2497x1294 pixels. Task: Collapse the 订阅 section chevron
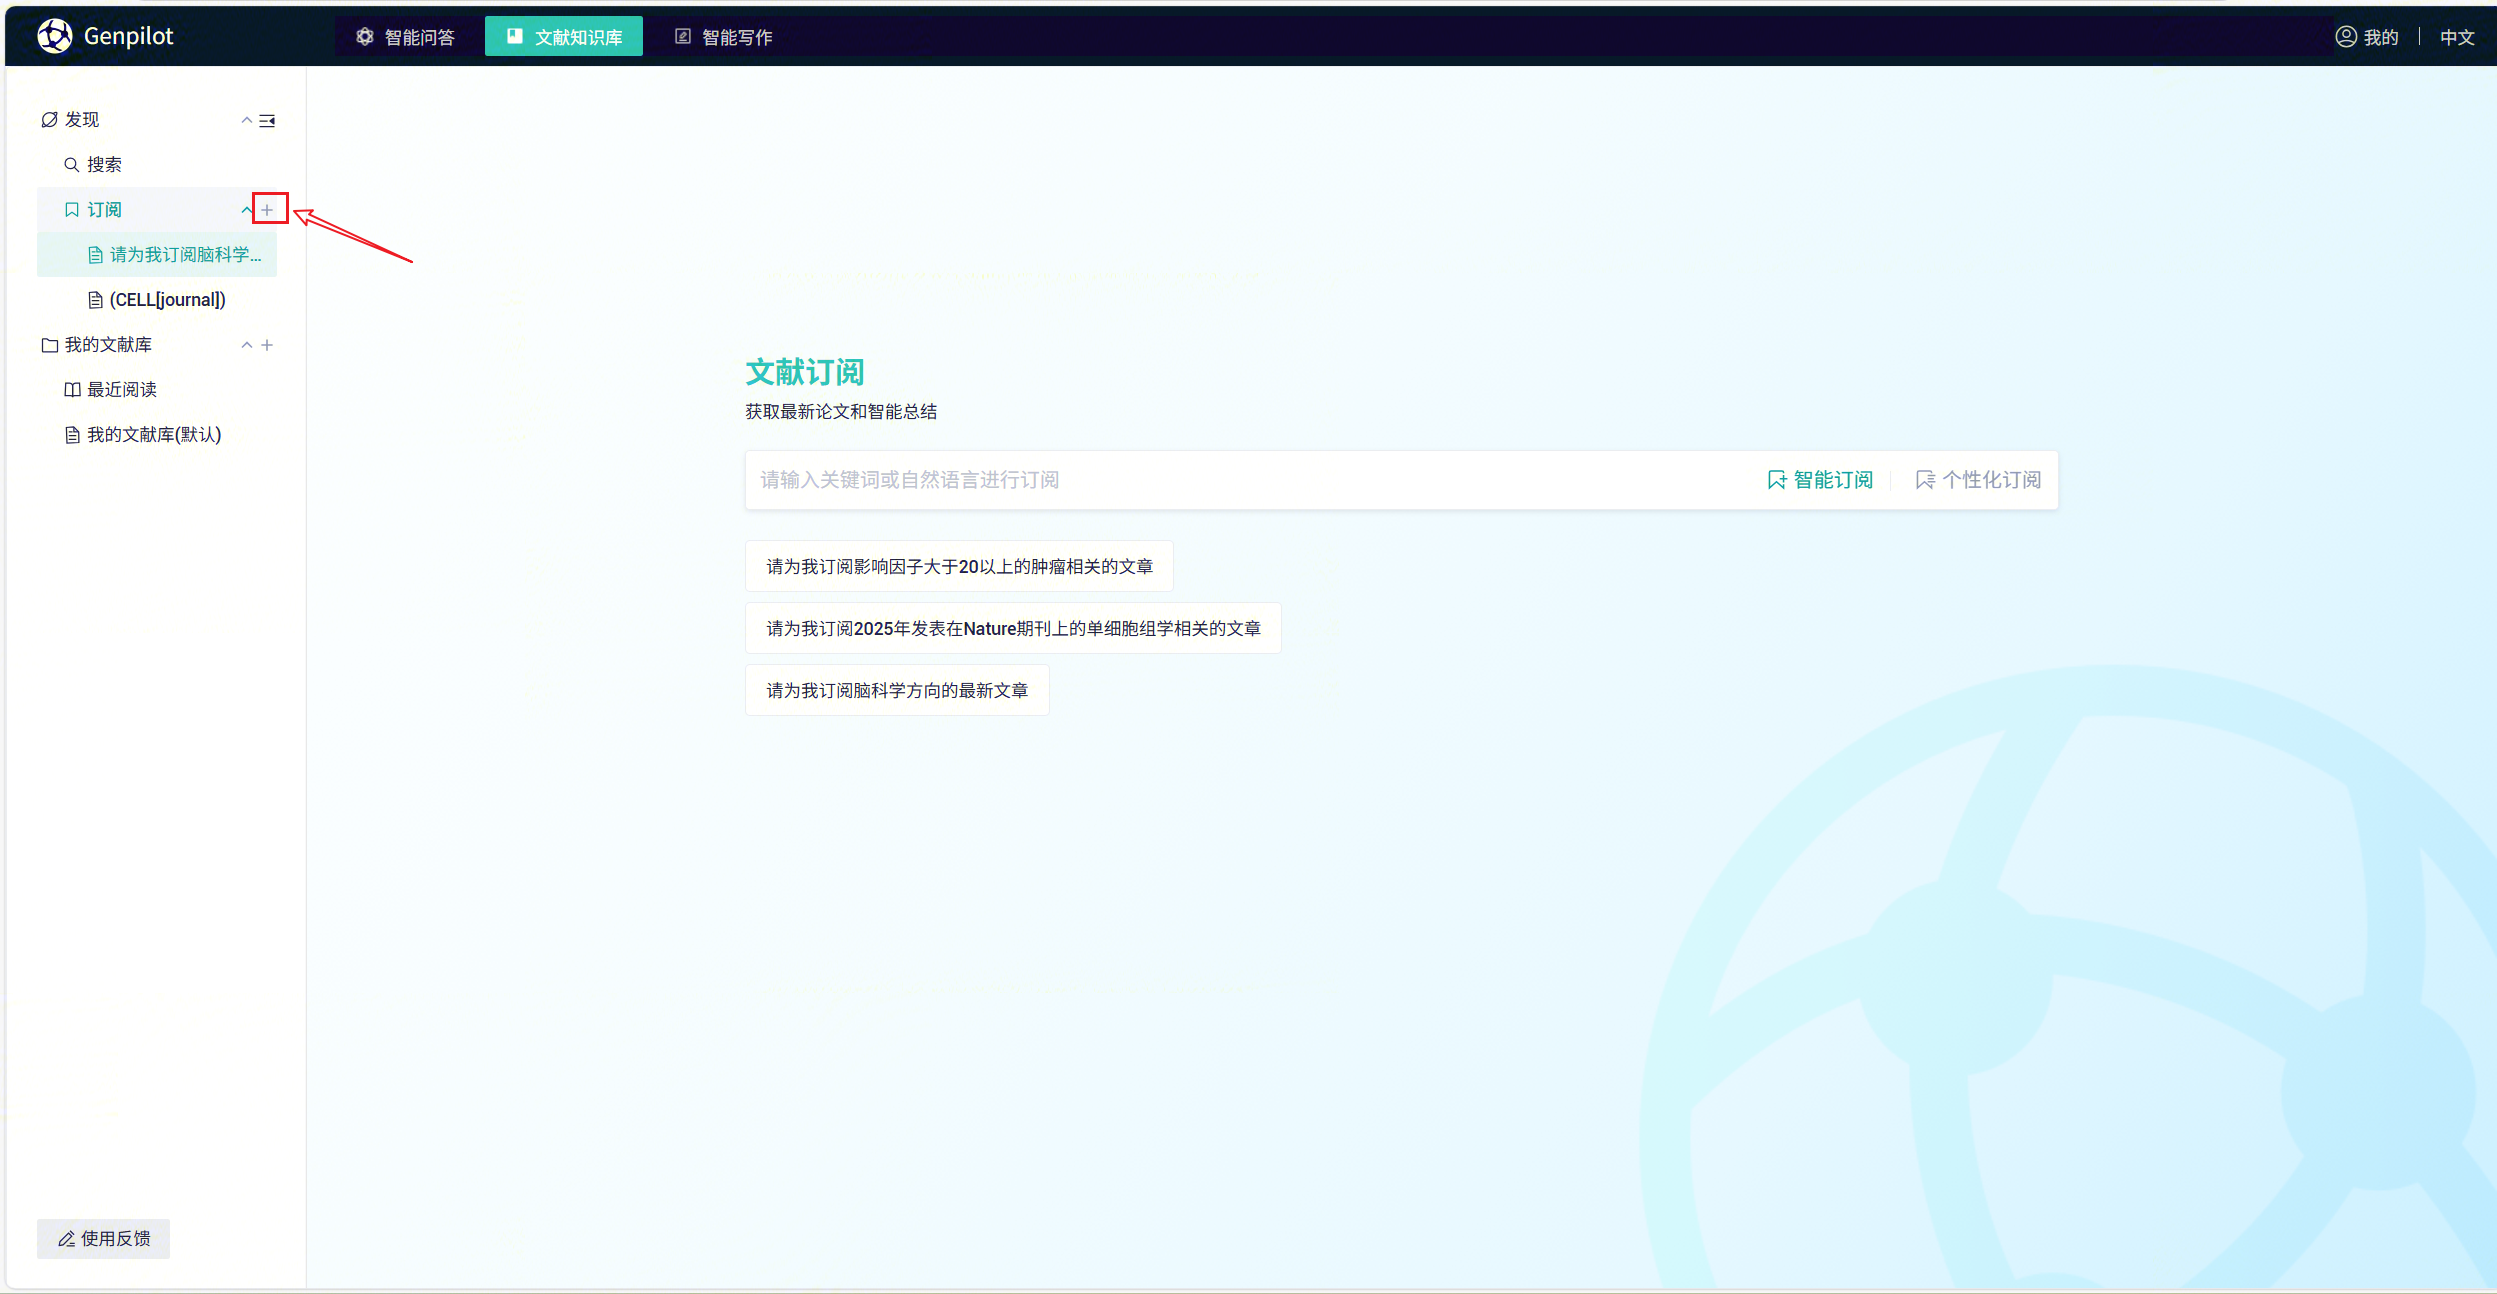(x=246, y=209)
